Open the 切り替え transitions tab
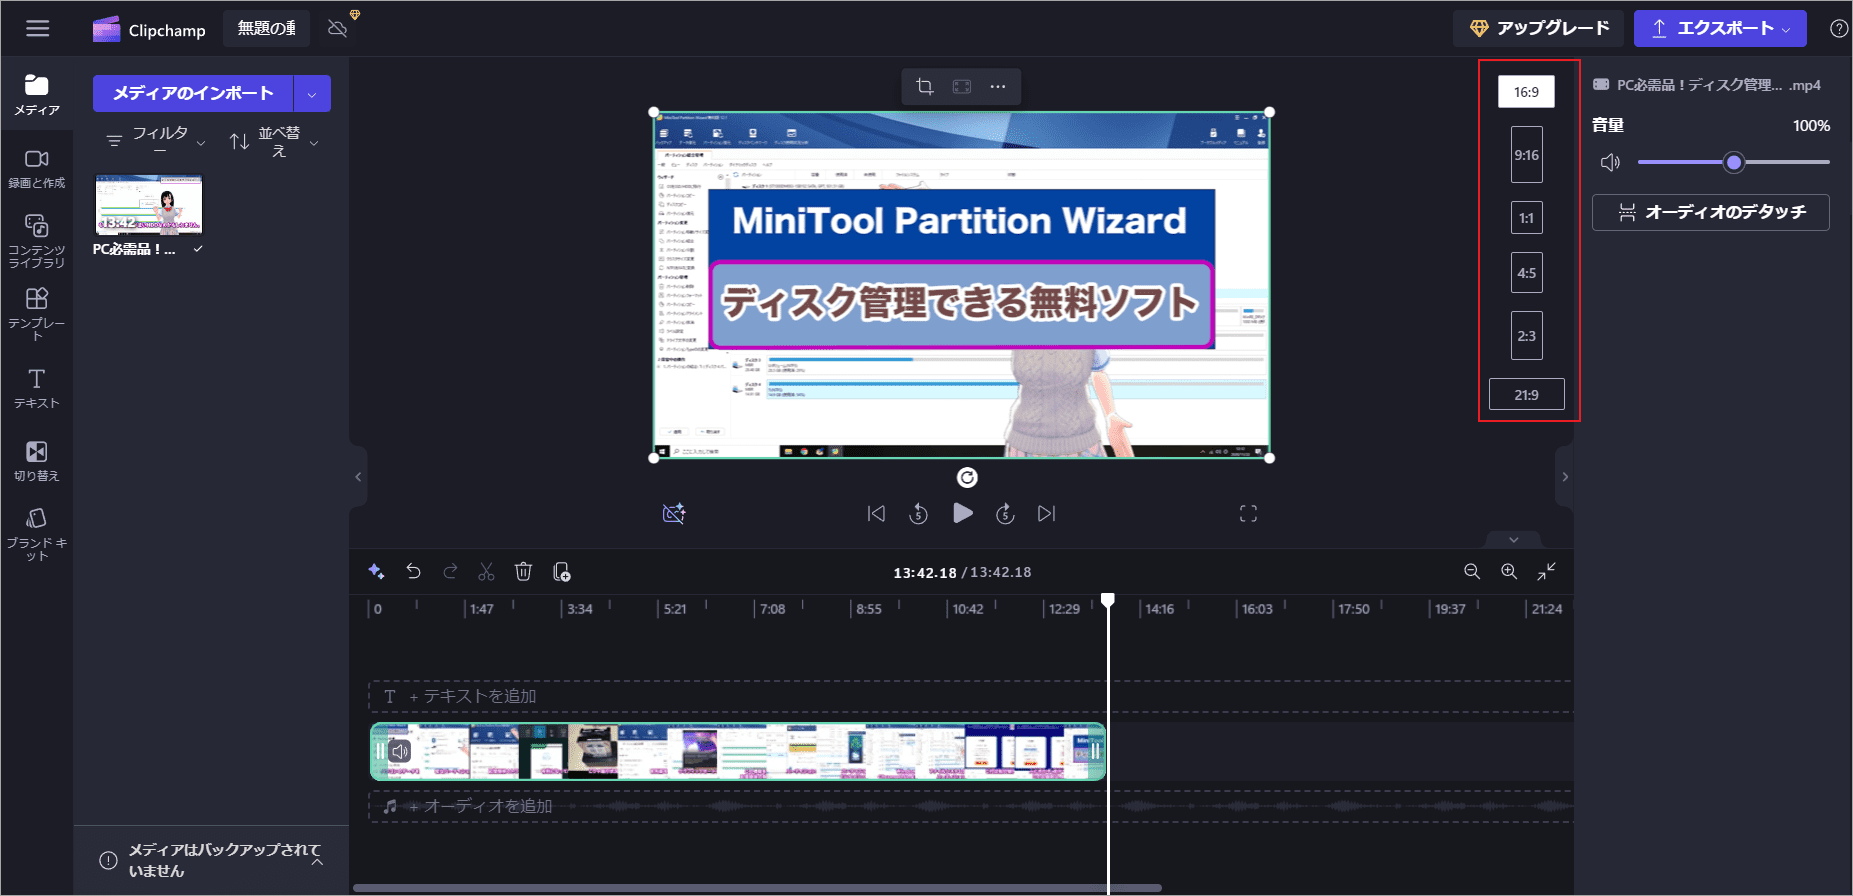The image size is (1853, 896). 37,462
